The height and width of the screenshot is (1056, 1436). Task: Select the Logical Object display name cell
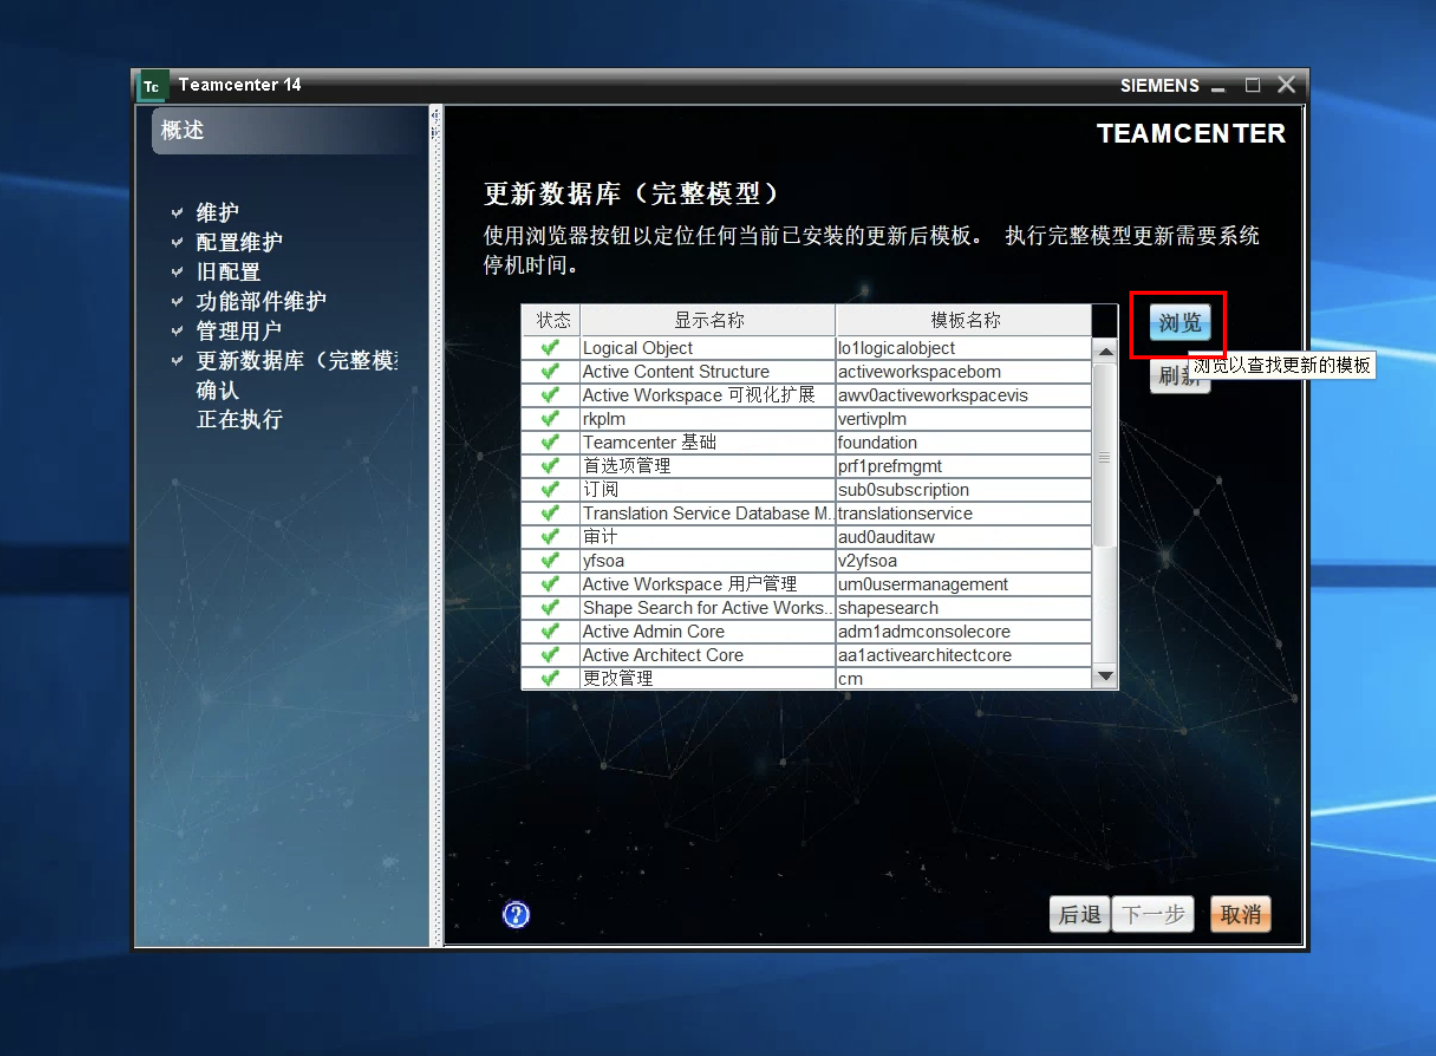[x=708, y=348]
